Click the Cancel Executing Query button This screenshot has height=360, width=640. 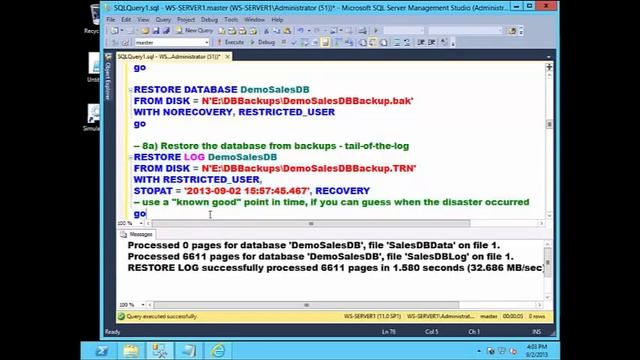[x=284, y=42]
